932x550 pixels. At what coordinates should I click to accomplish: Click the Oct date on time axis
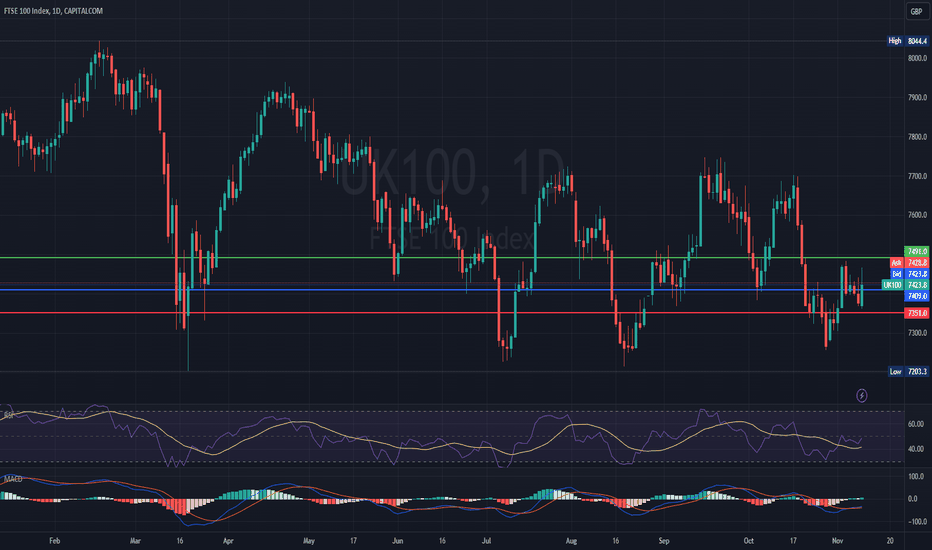pyautogui.click(x=748, y=540)
